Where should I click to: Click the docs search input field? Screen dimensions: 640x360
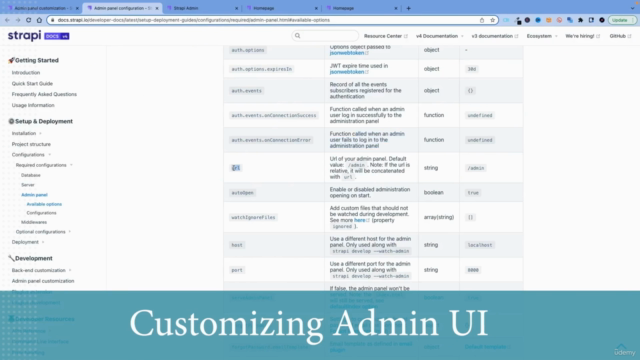click(325, 36)
